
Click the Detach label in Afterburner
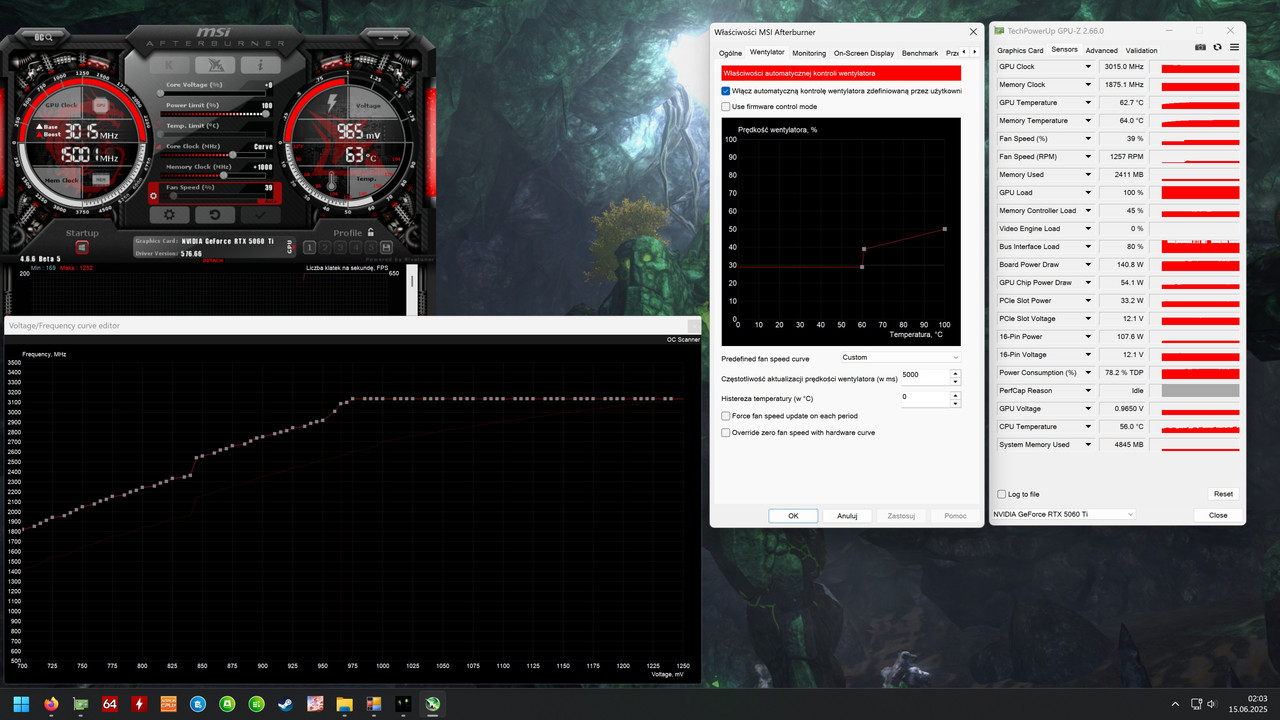click(212, 260)
